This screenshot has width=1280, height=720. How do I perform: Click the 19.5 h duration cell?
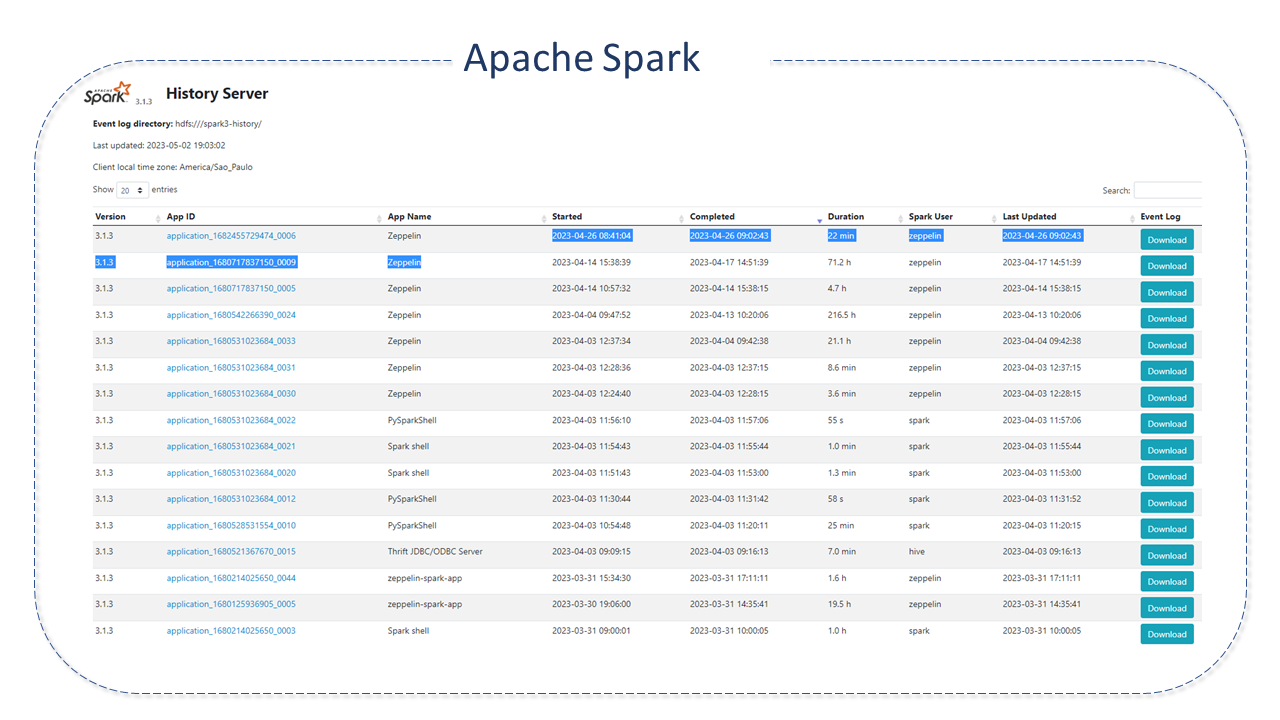click(x=841, y=604)
